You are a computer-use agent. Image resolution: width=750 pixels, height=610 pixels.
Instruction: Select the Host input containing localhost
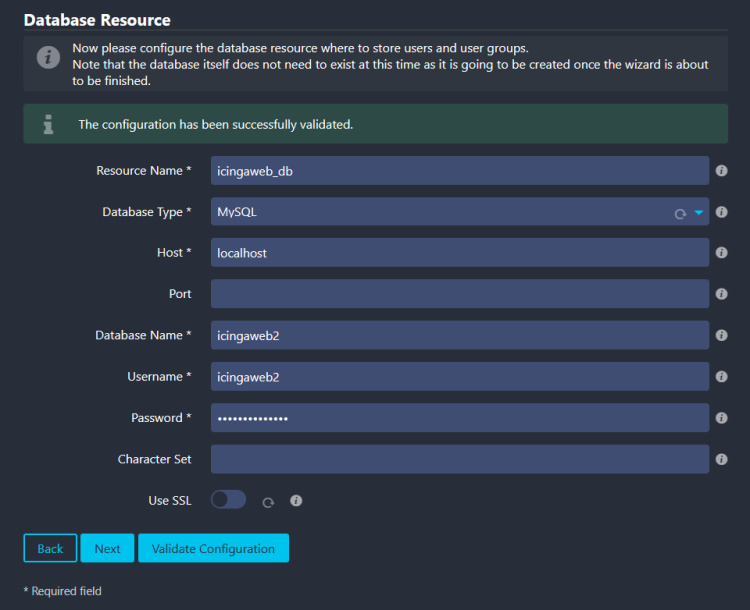coord(459,253)
